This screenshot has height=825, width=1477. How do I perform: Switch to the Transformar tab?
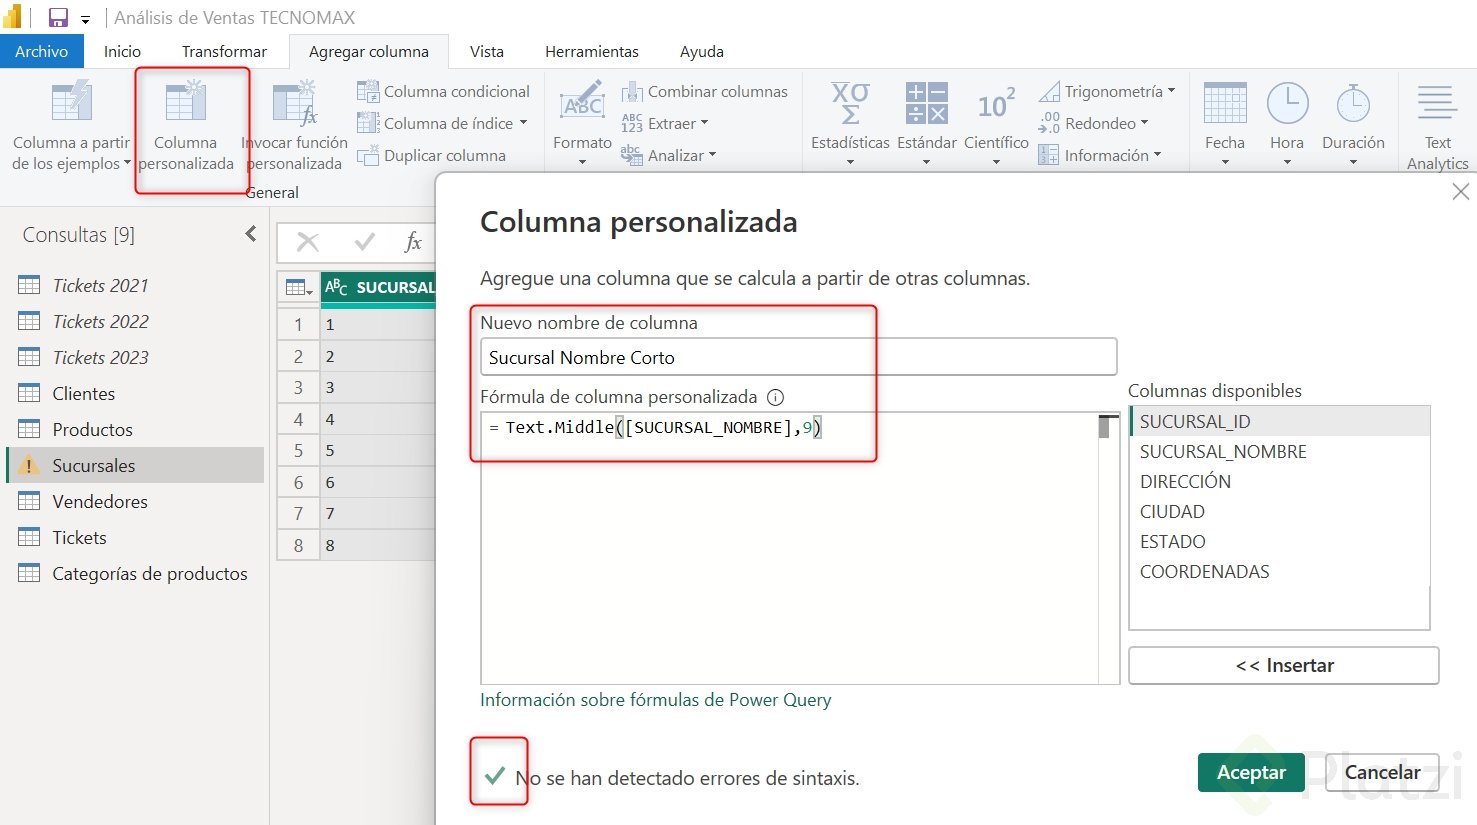click(x=224, y=51)
